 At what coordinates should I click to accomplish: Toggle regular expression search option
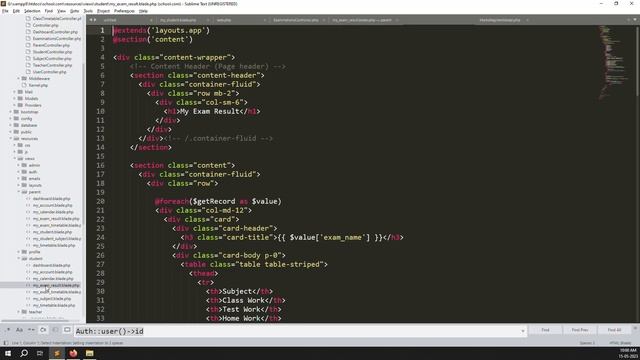coord(8,330)
